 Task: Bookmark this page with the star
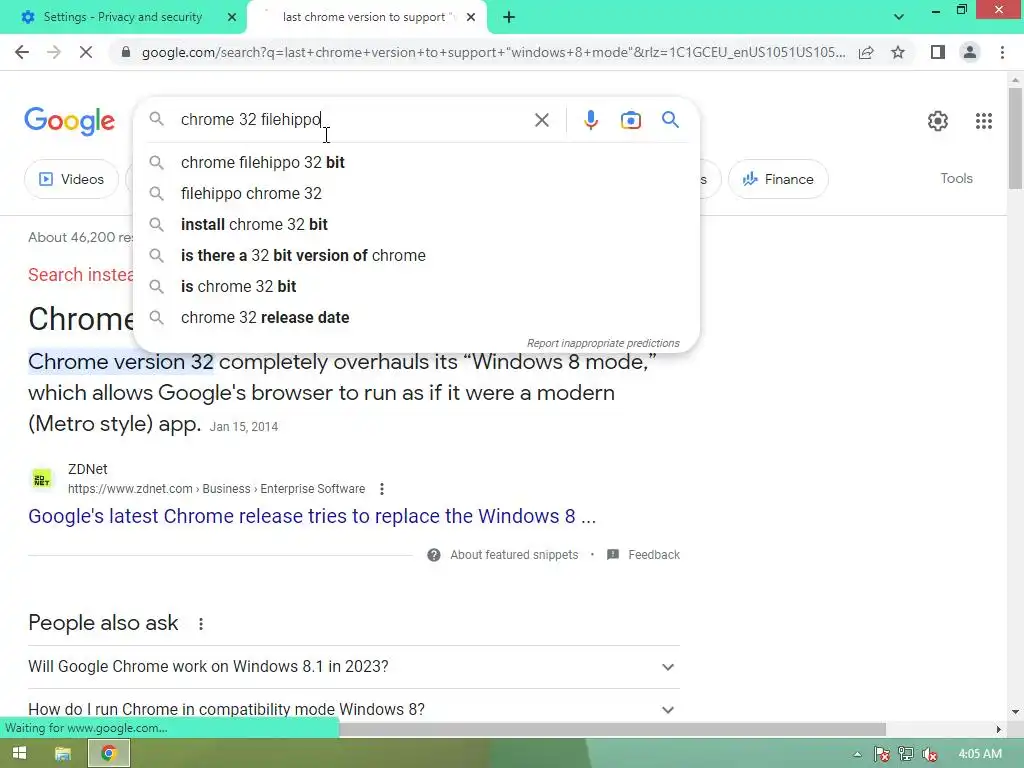pos(898,52)
